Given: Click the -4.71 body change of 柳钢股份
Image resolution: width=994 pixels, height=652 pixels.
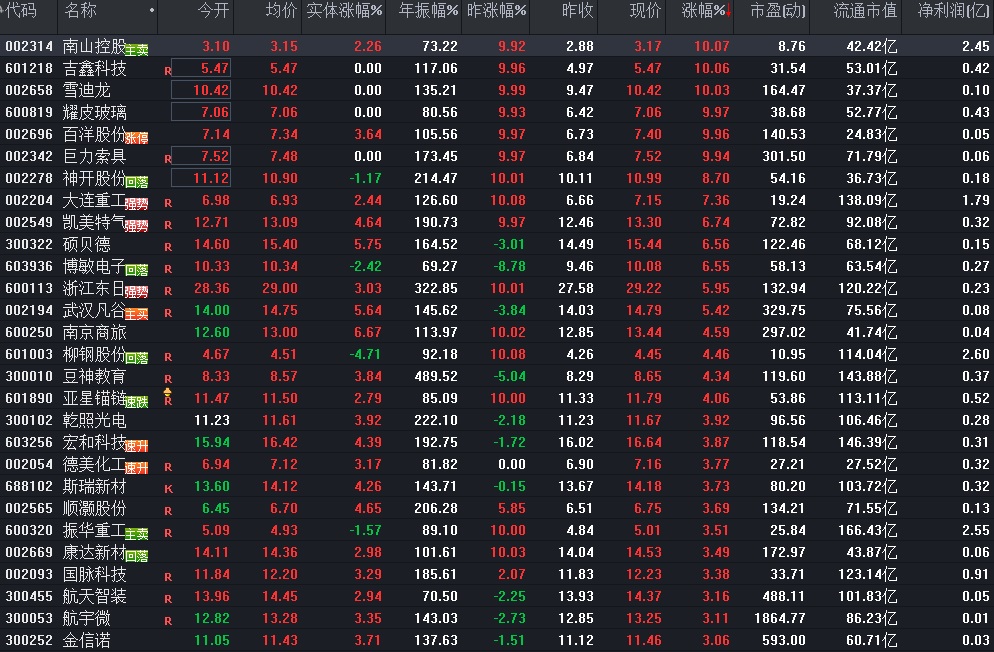Looking at the screenshot, I should pyautogui.click(x=365, y=354).
